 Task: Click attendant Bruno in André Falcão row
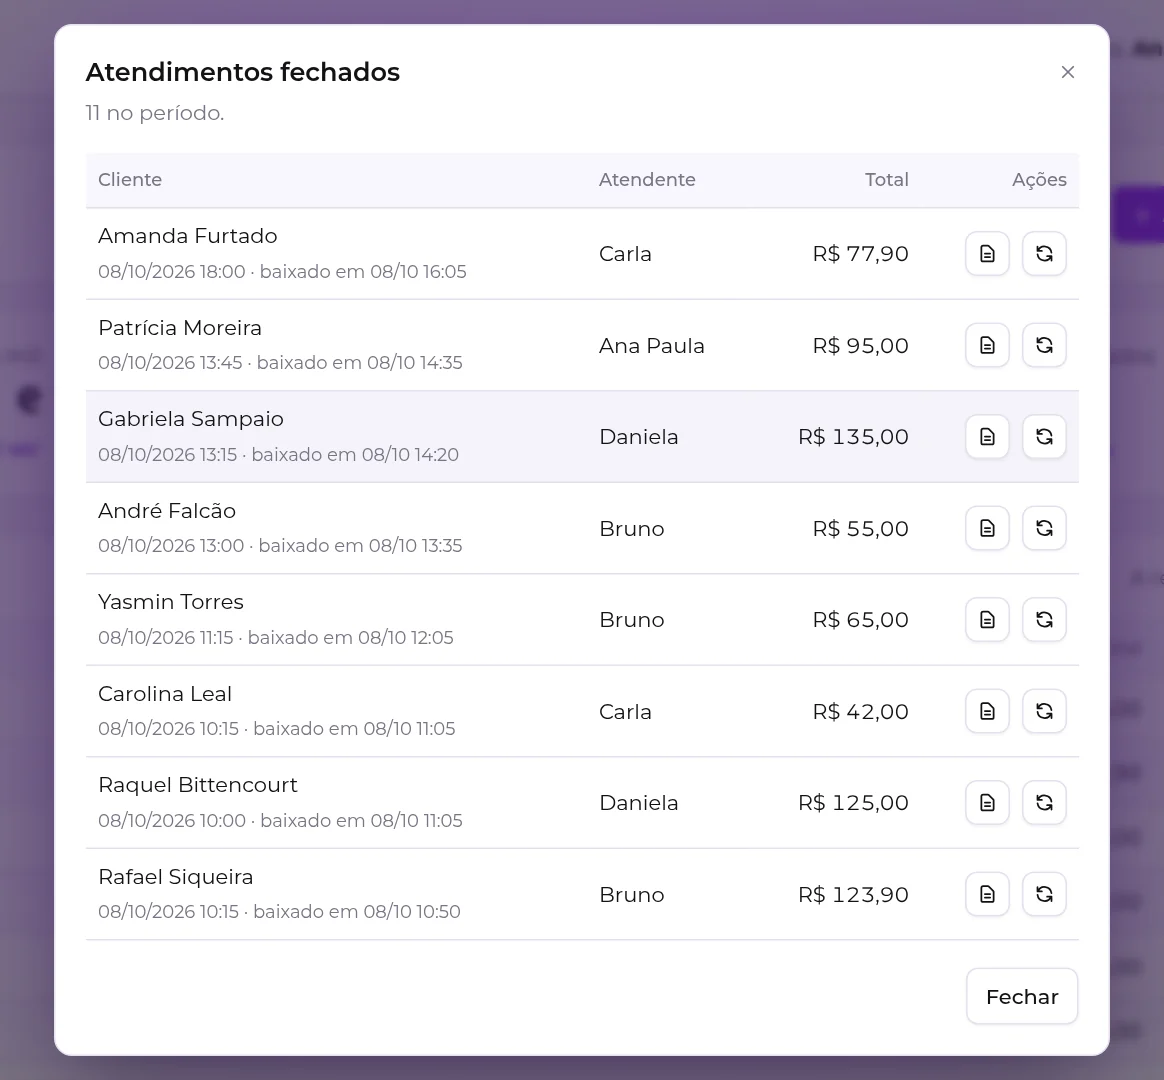tap(632, 528)
